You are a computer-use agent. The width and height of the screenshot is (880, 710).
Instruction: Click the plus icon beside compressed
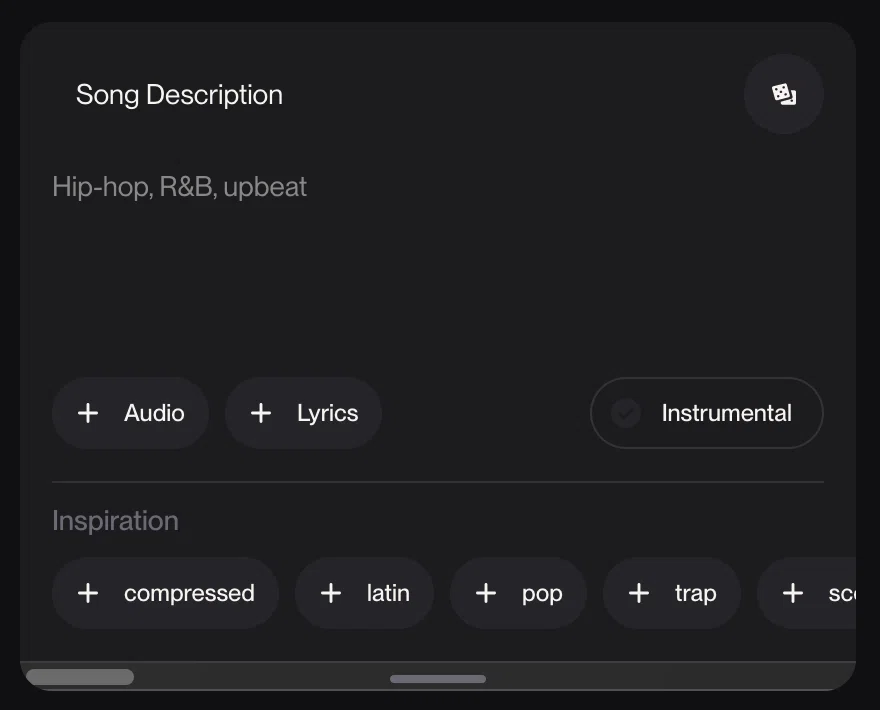tap(88, 593)
